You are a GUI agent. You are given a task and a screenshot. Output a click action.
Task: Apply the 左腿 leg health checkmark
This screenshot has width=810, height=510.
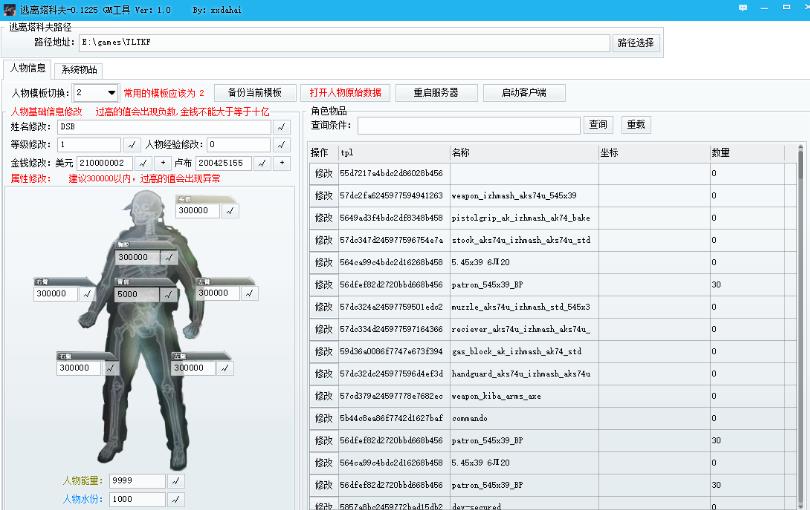point(224,368)
